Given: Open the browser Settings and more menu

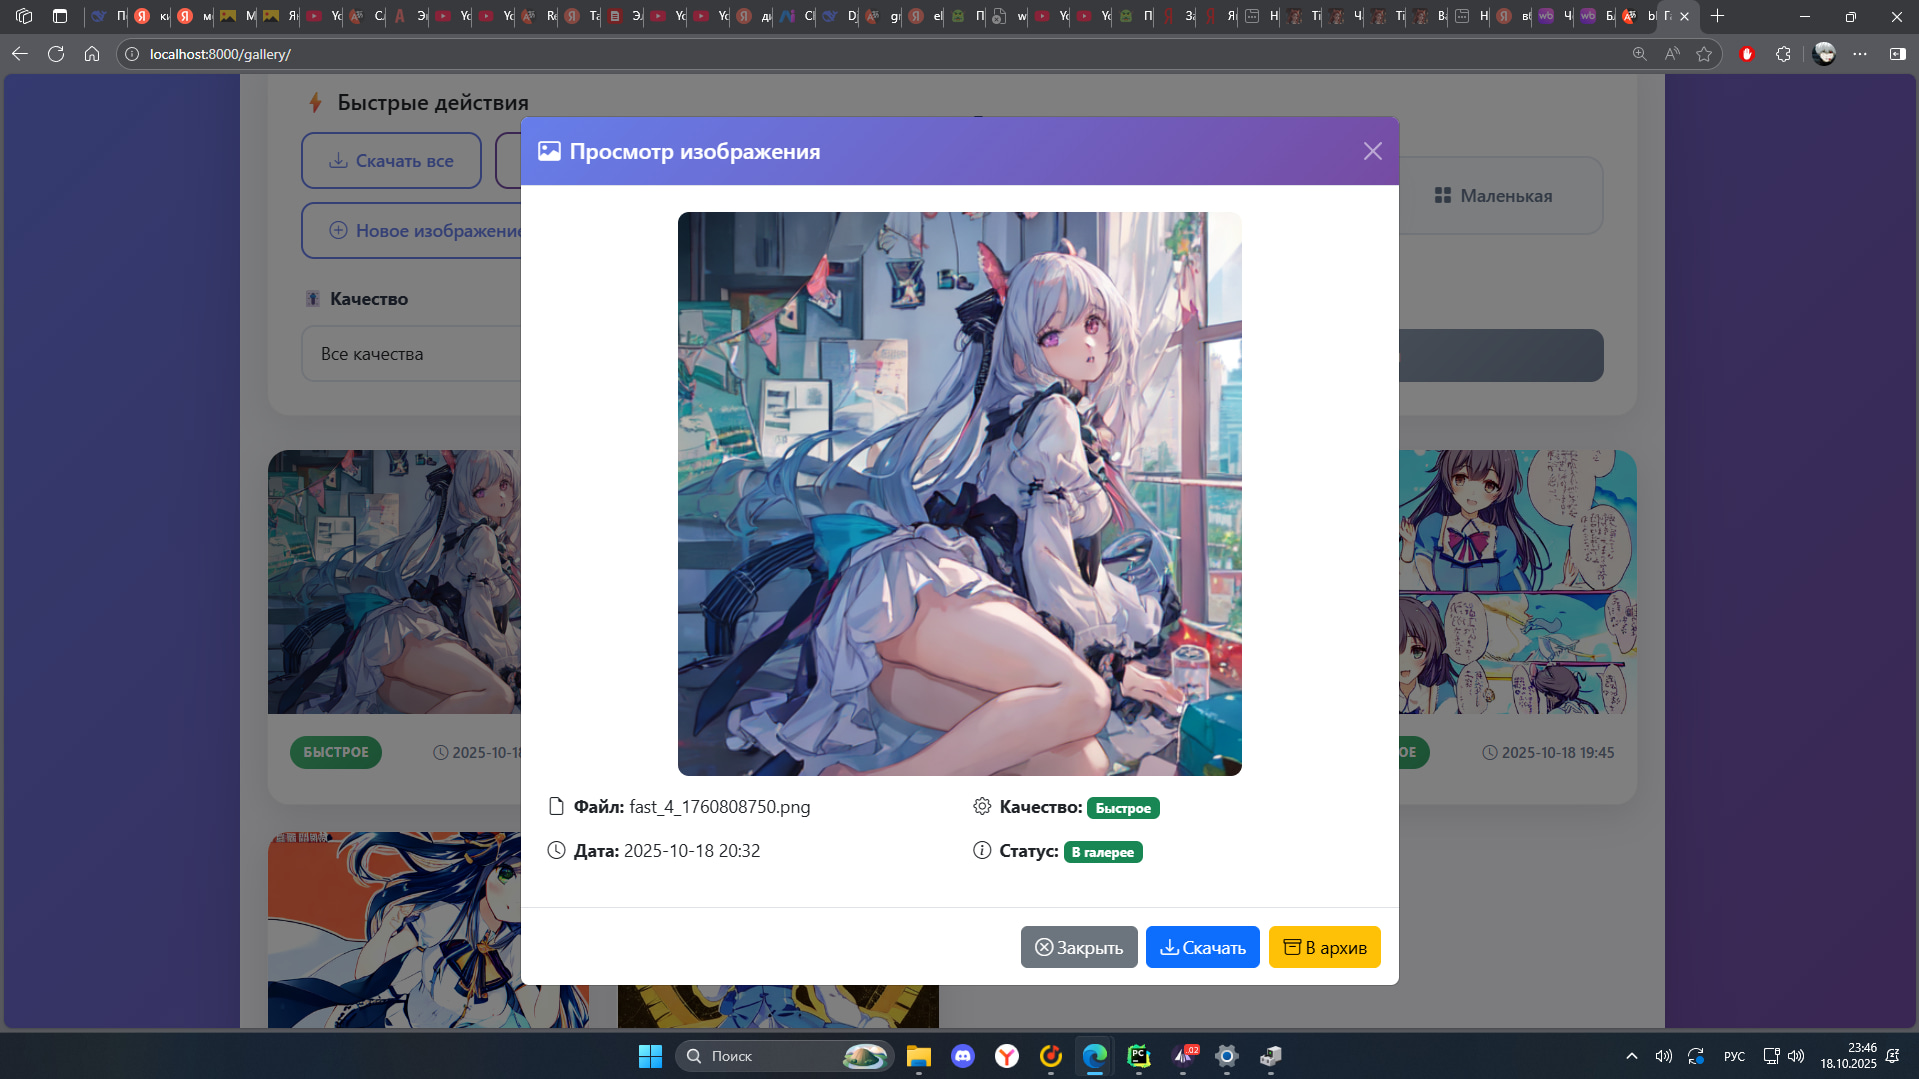Looking at the screenshot, I should [1860, 54].
